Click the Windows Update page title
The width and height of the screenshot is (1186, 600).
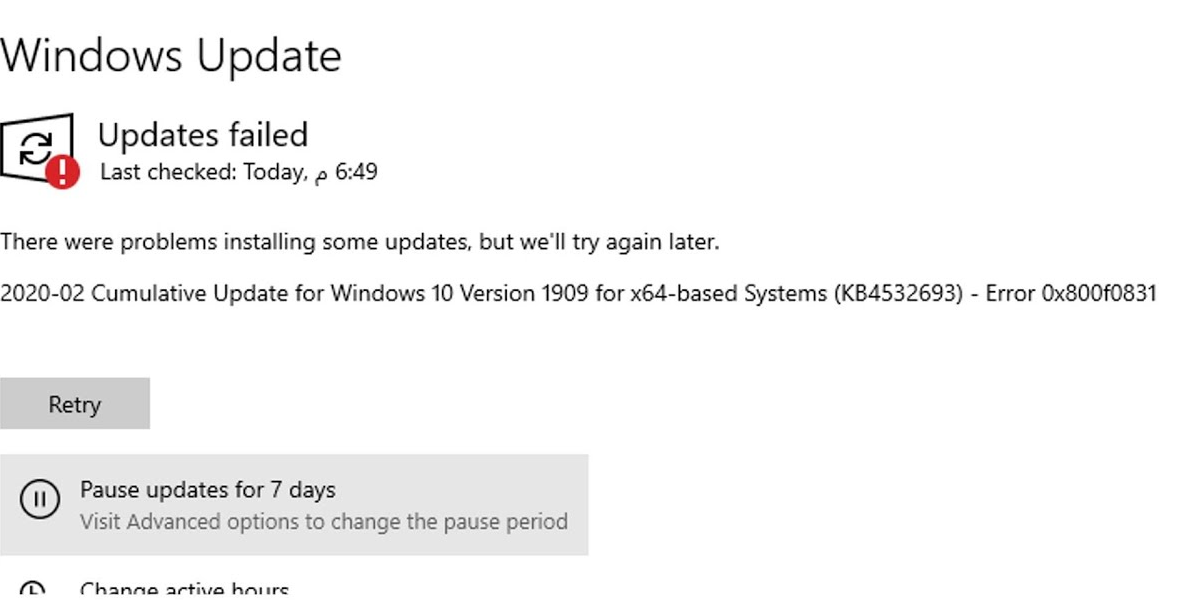click(170, 56)
